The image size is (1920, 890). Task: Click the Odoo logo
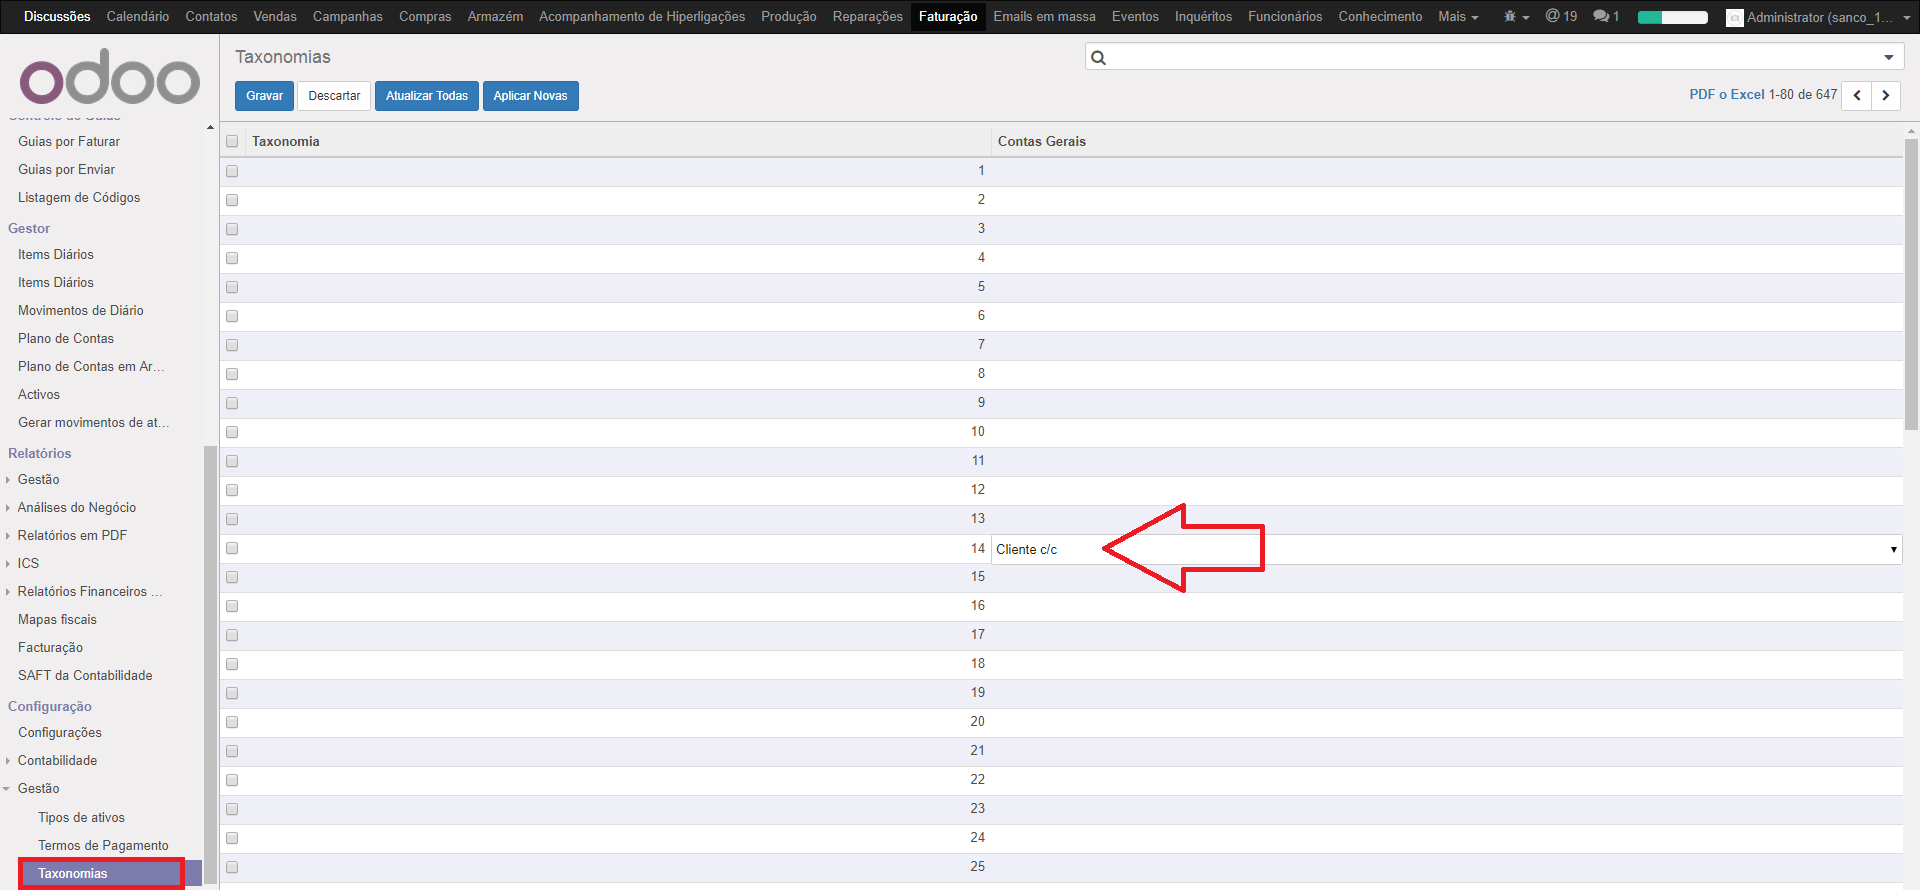click(x=110, y=78)
